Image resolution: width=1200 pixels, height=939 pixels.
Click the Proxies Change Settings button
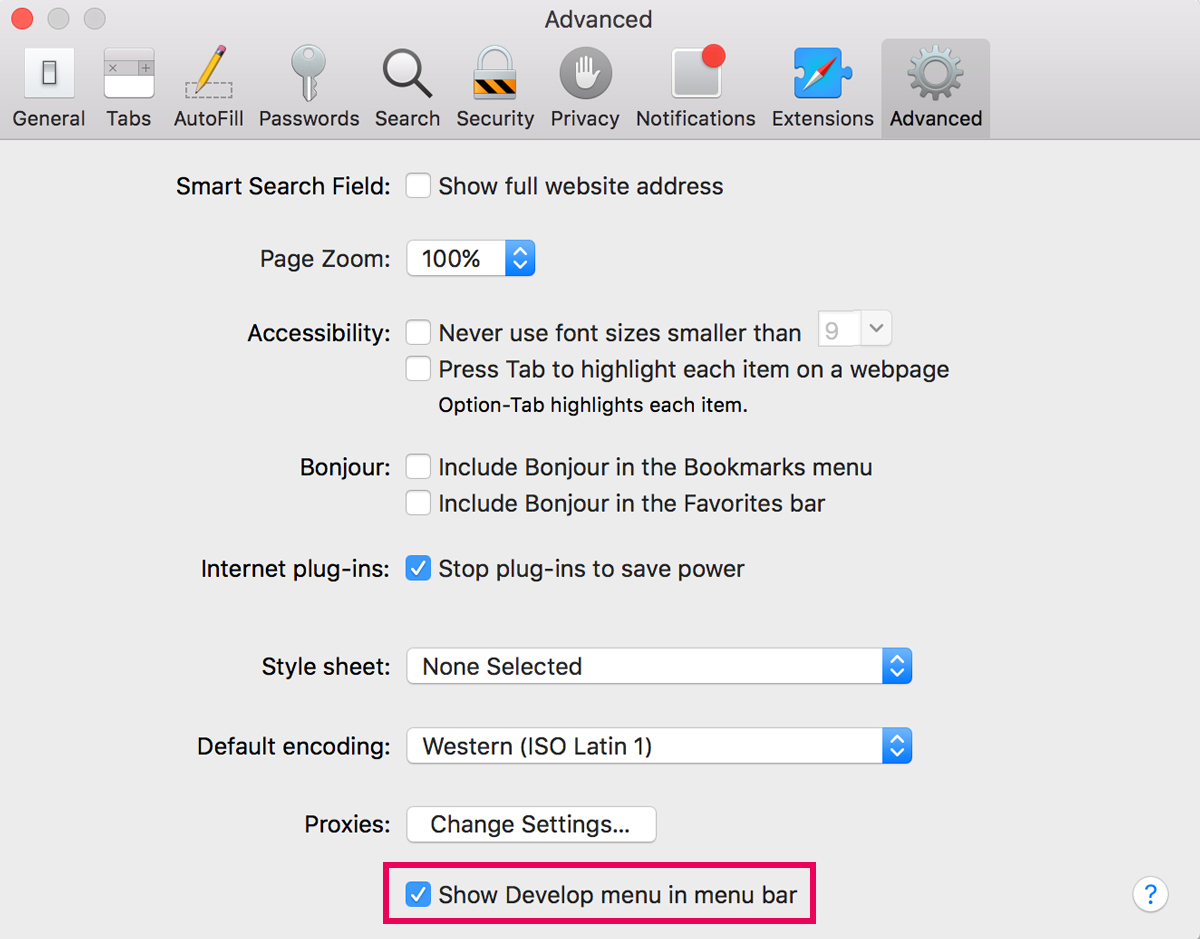tap(531, 824)
